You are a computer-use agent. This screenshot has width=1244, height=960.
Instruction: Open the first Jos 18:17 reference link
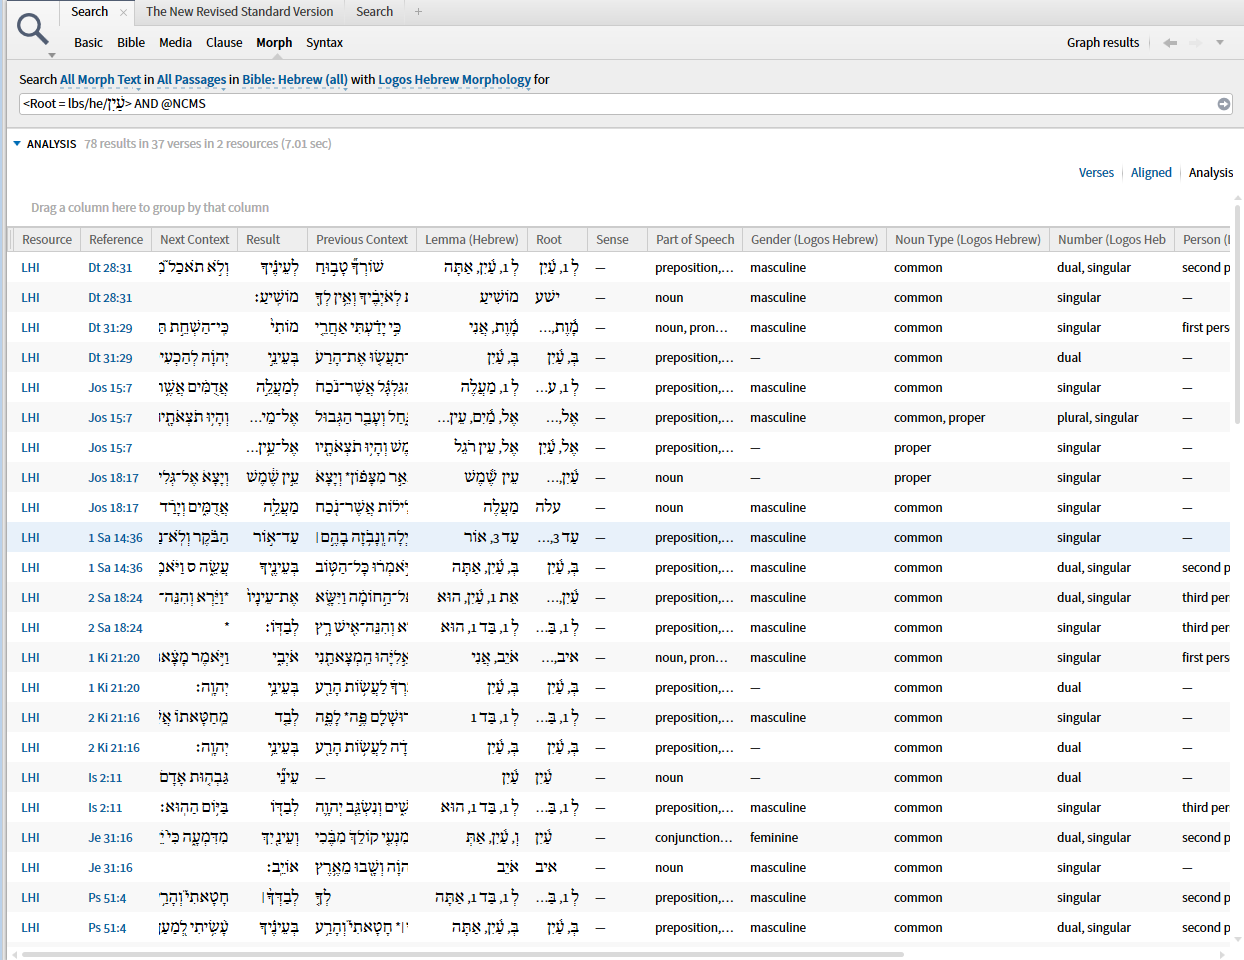point(113,478)
